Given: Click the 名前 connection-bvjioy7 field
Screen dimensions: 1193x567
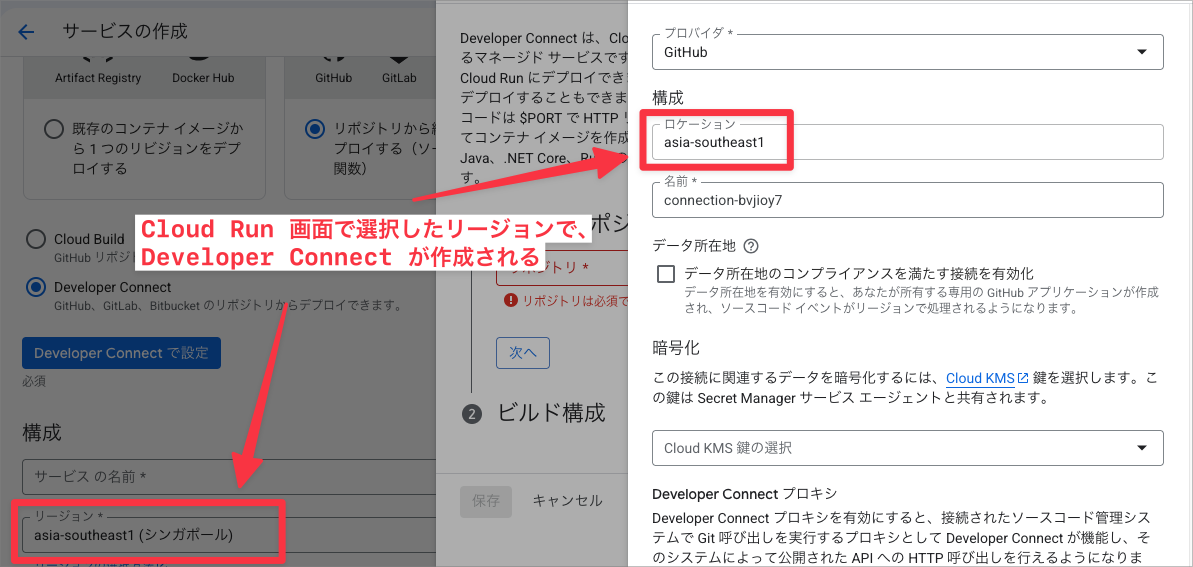Looking at the screenshot, I should click(908, 200).
